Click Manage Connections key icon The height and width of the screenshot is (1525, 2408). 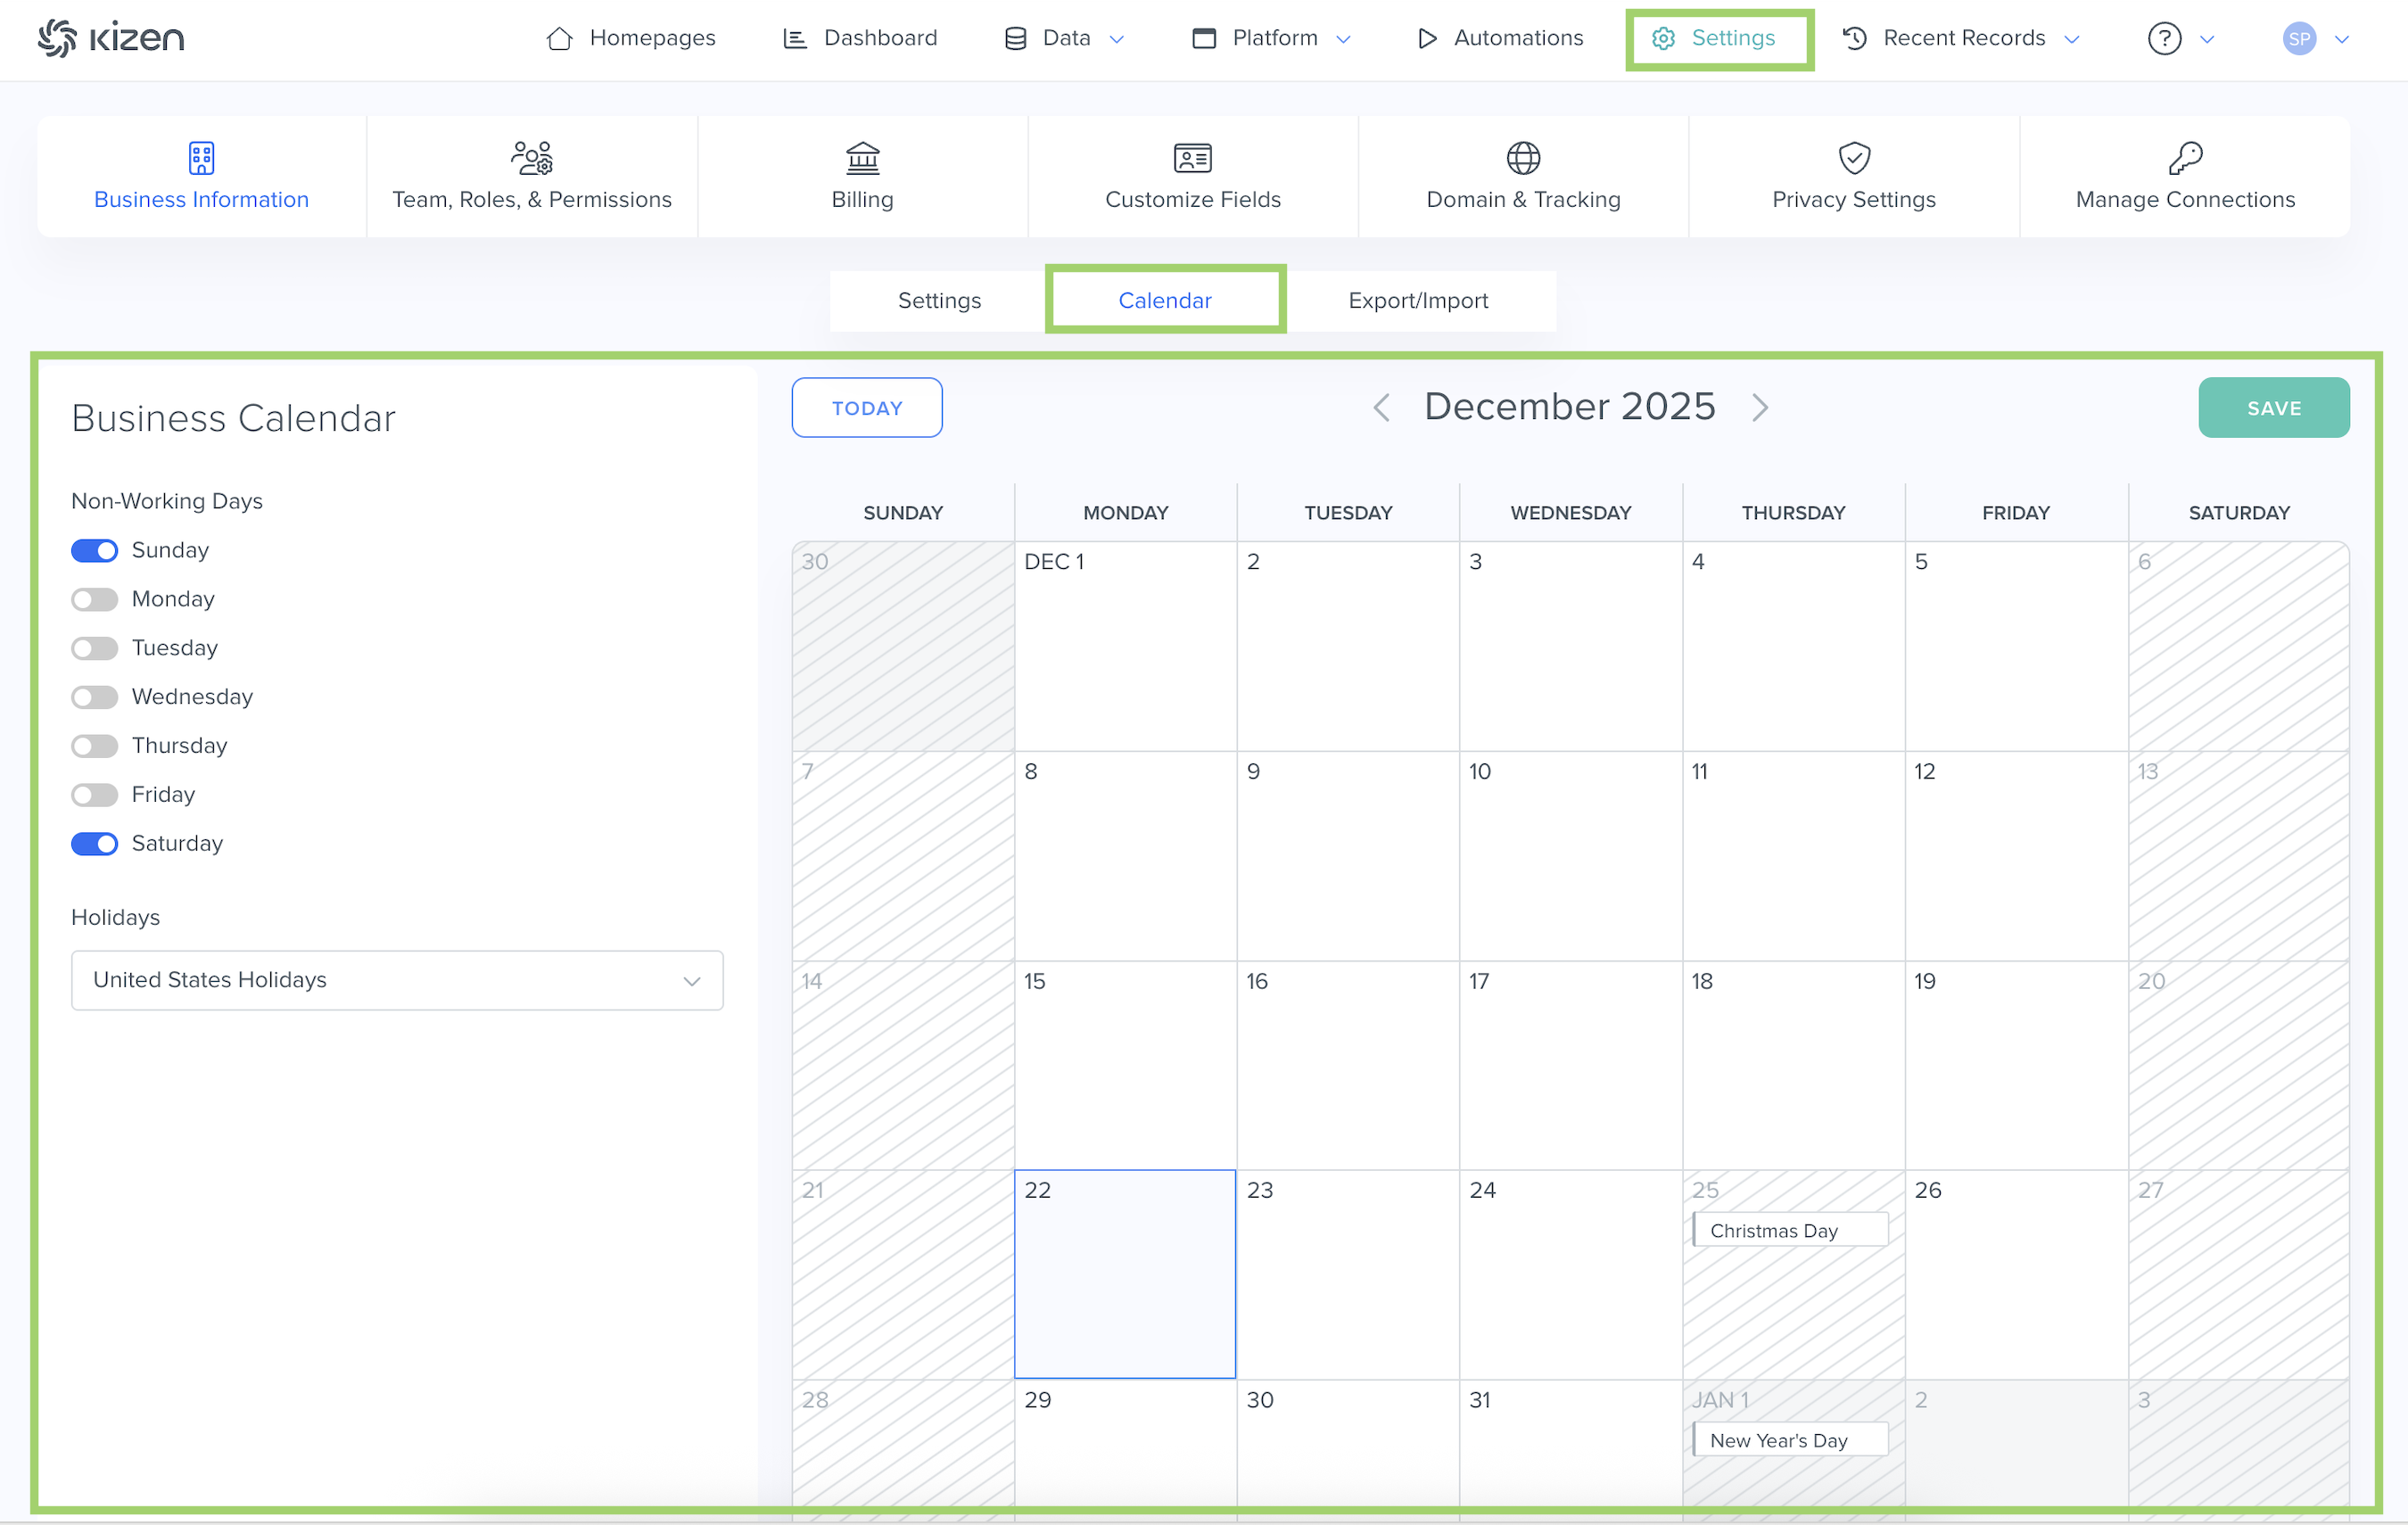[x=2185, y=158]
